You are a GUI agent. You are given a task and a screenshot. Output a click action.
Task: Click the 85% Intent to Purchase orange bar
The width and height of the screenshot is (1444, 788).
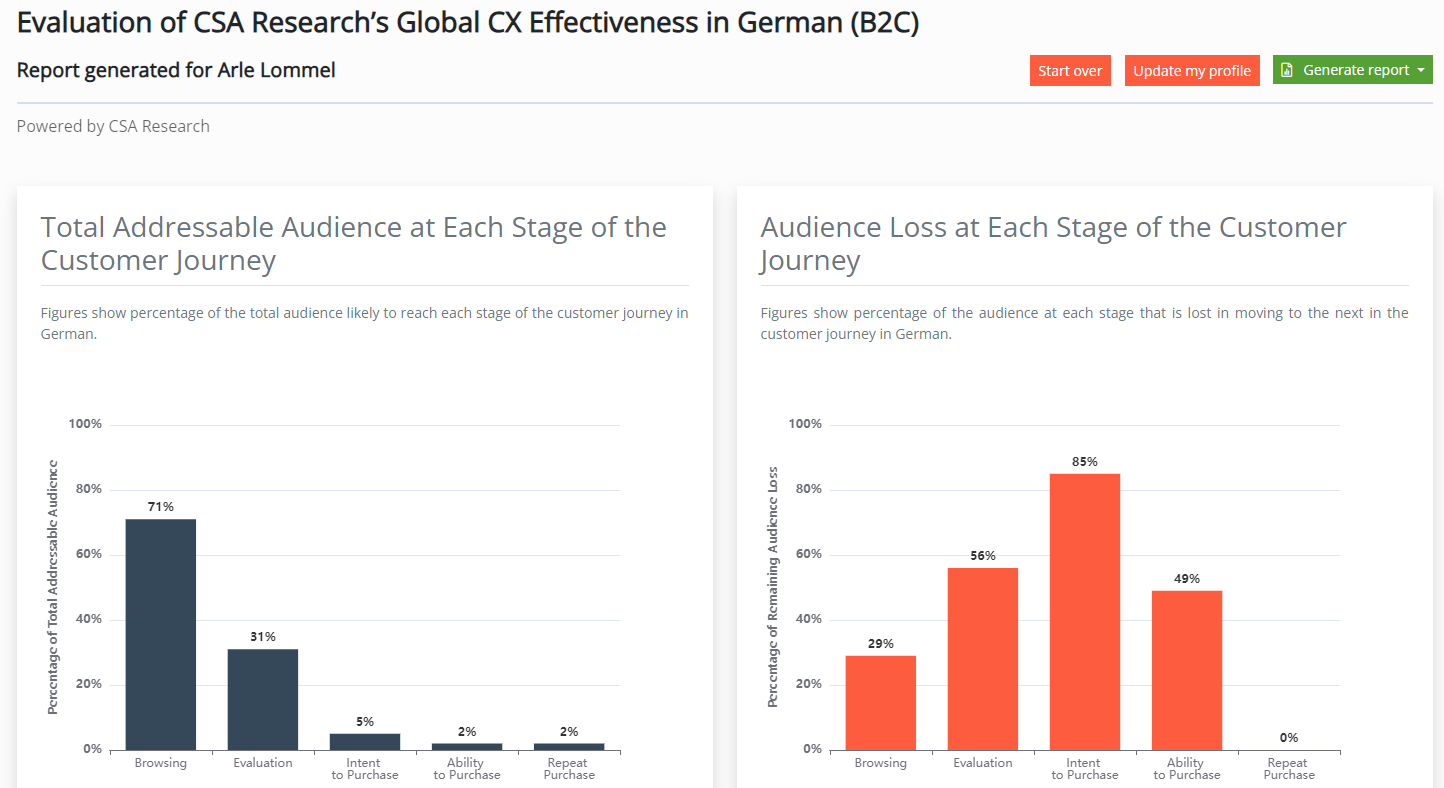click(x=1085, y=611)
